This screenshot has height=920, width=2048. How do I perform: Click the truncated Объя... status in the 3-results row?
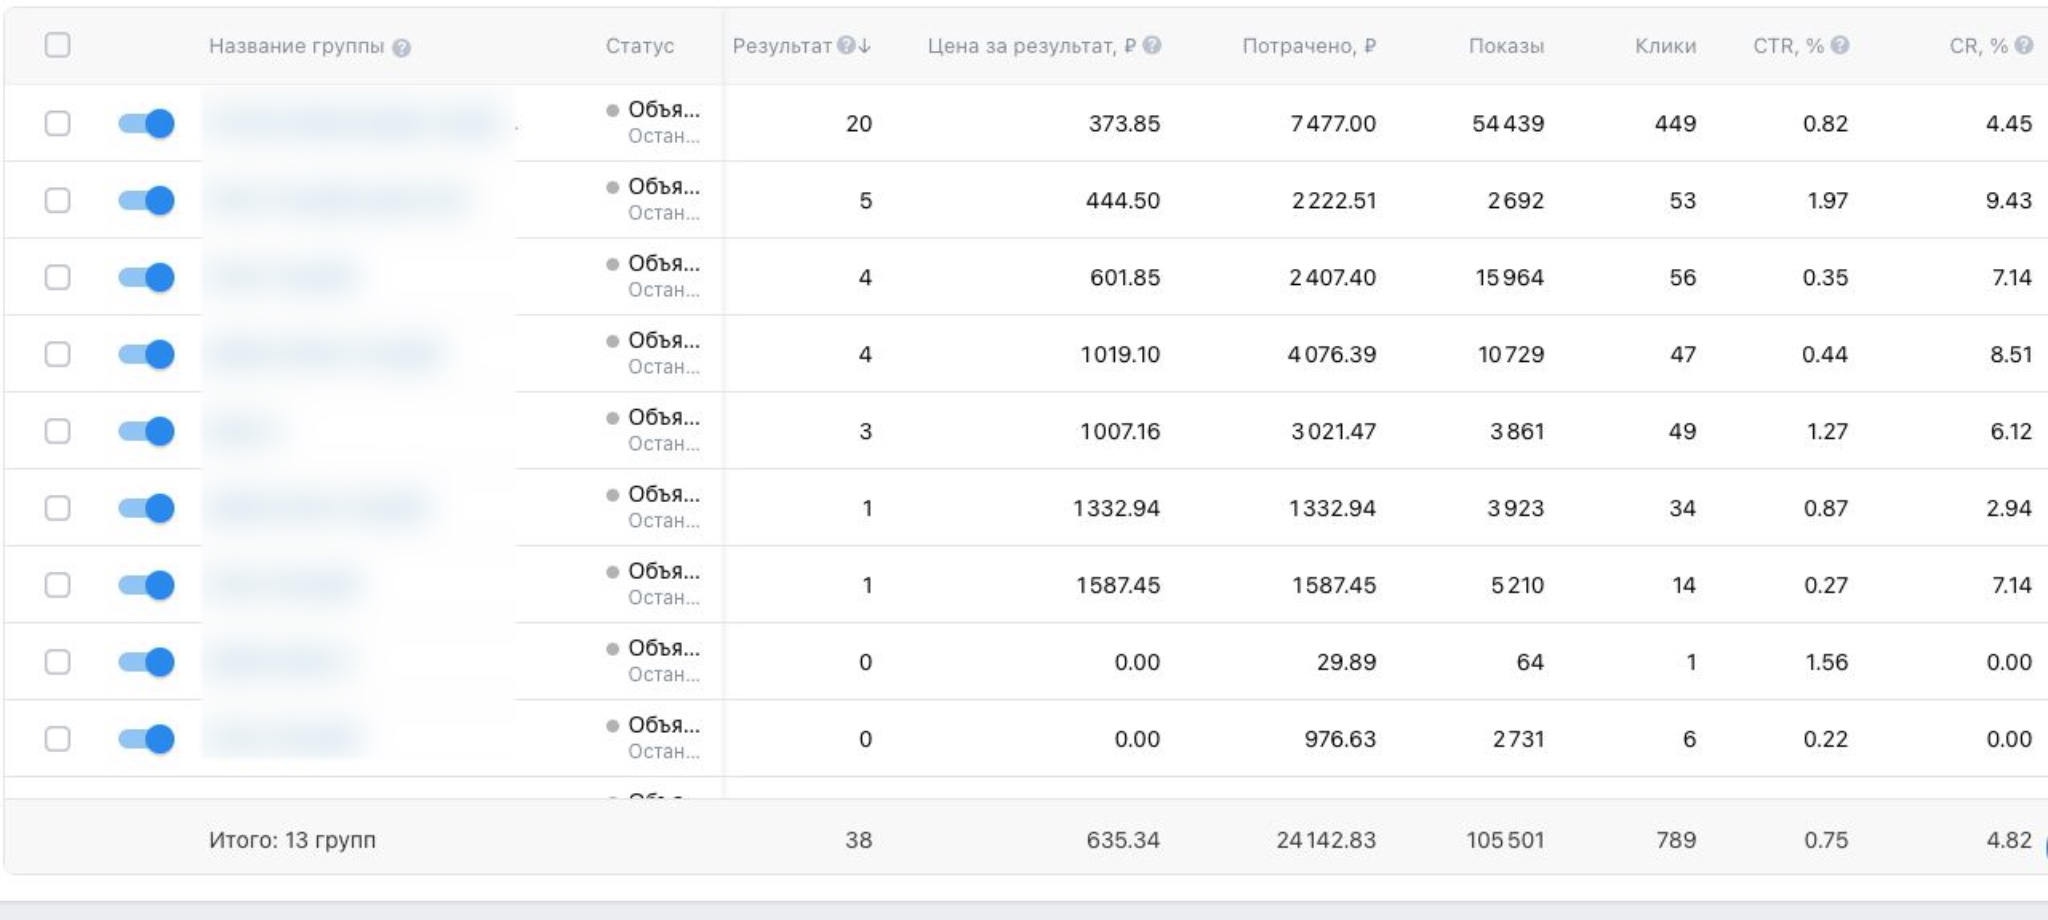coord(663,418)
